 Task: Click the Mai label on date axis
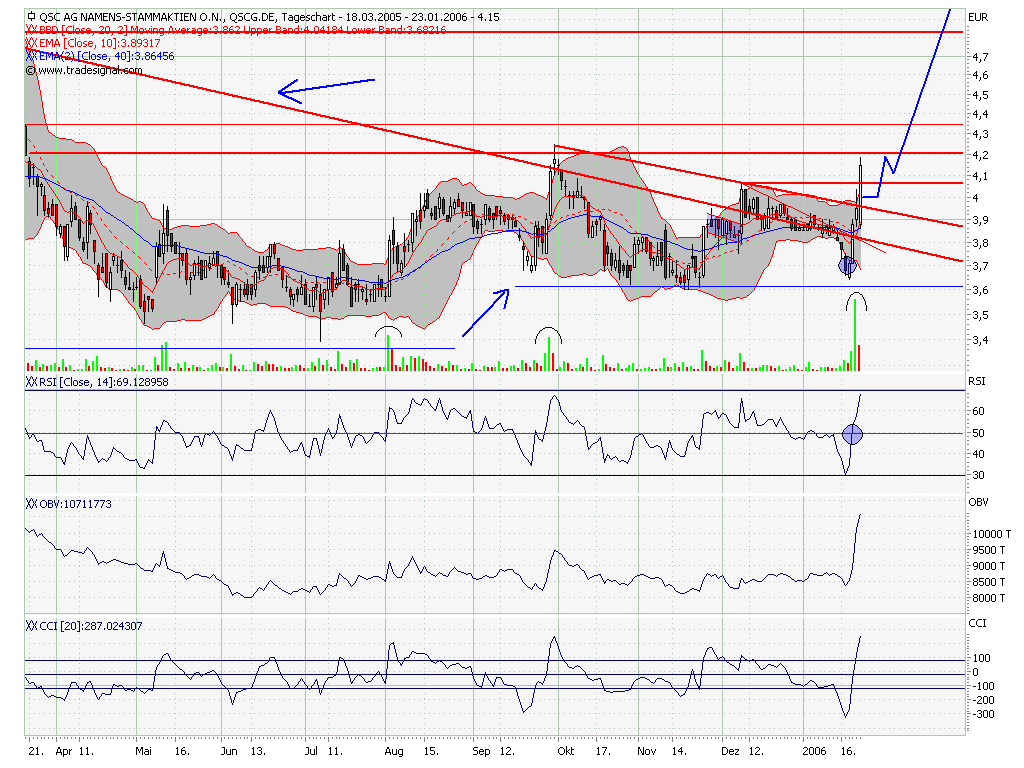(144, 752)
